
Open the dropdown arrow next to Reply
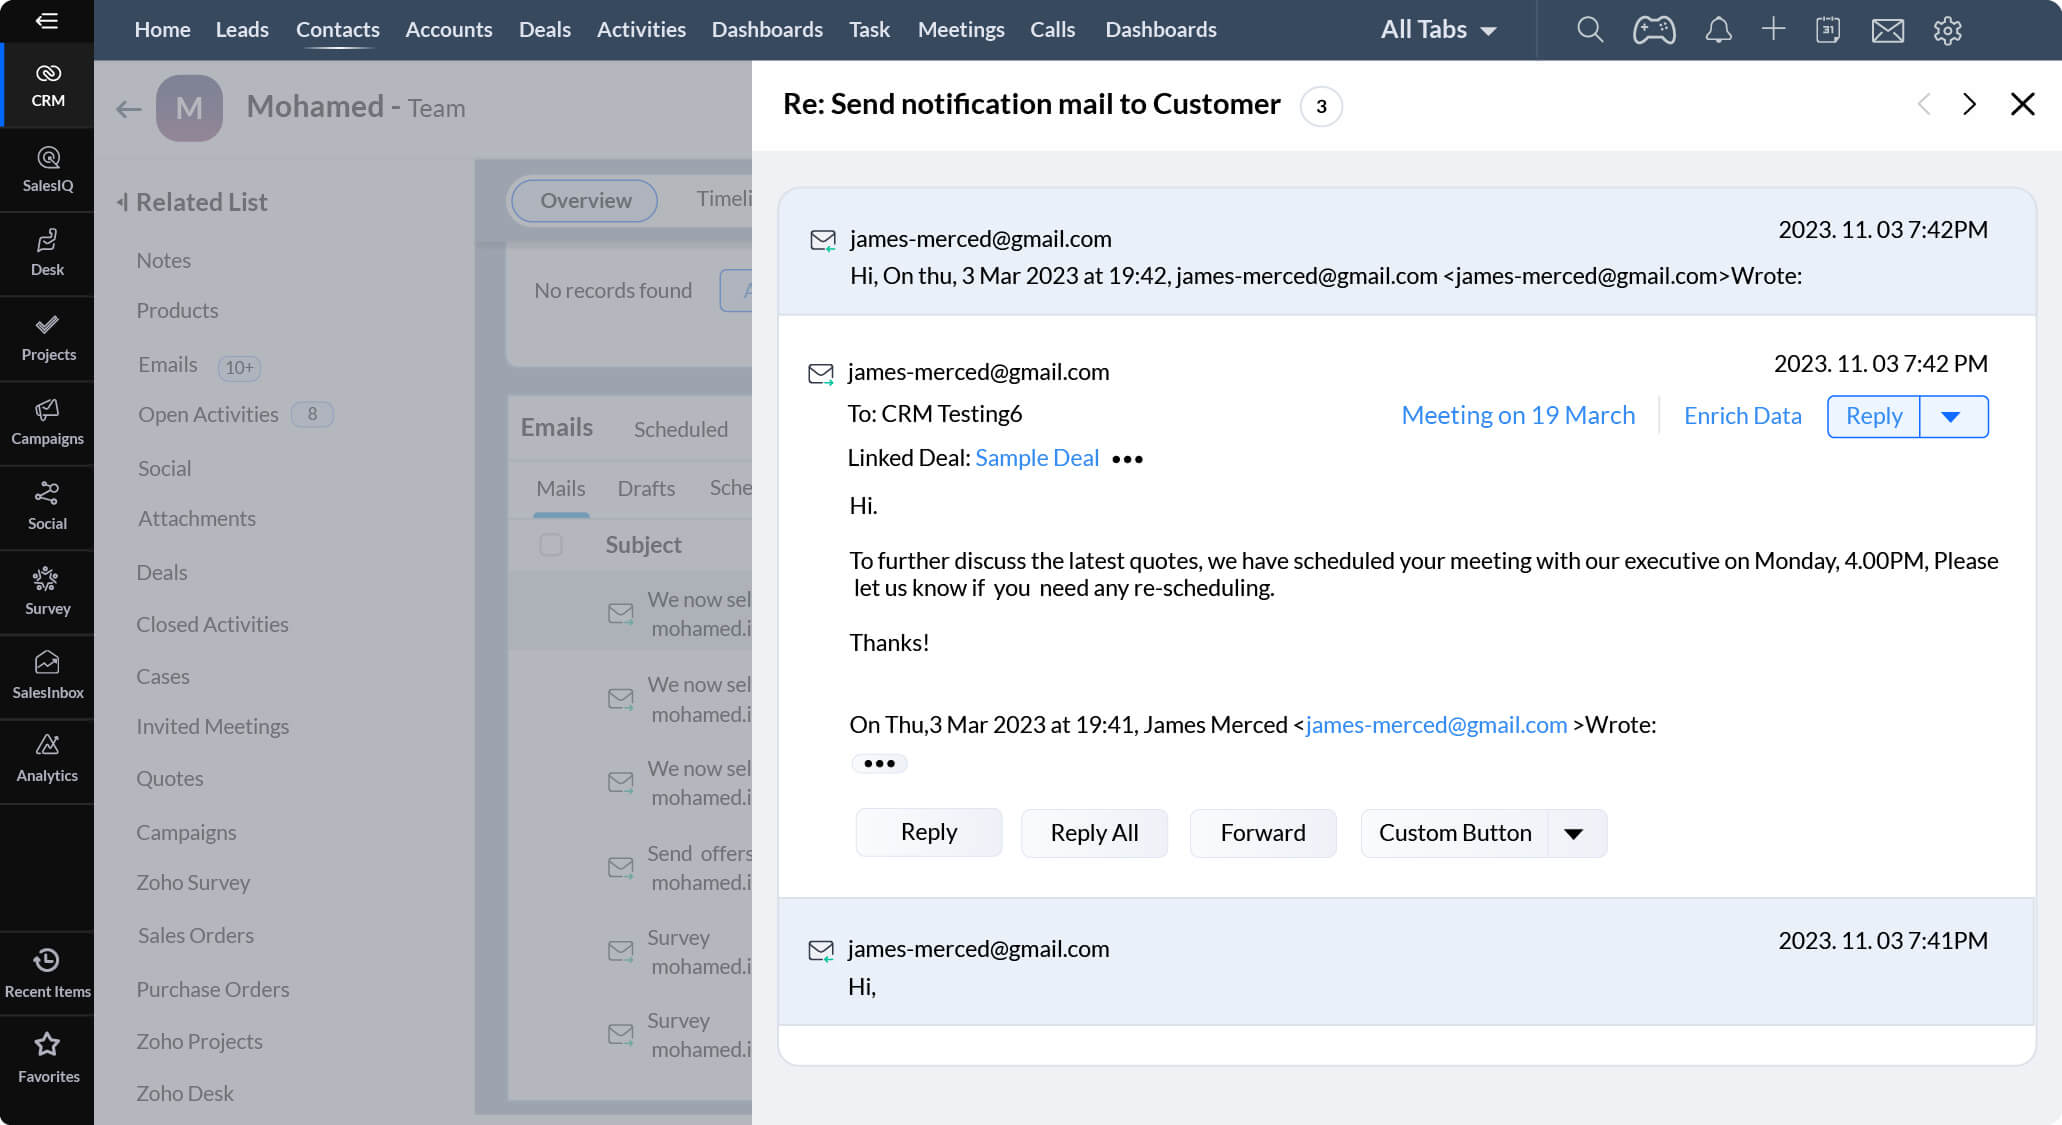point(1951,417)
